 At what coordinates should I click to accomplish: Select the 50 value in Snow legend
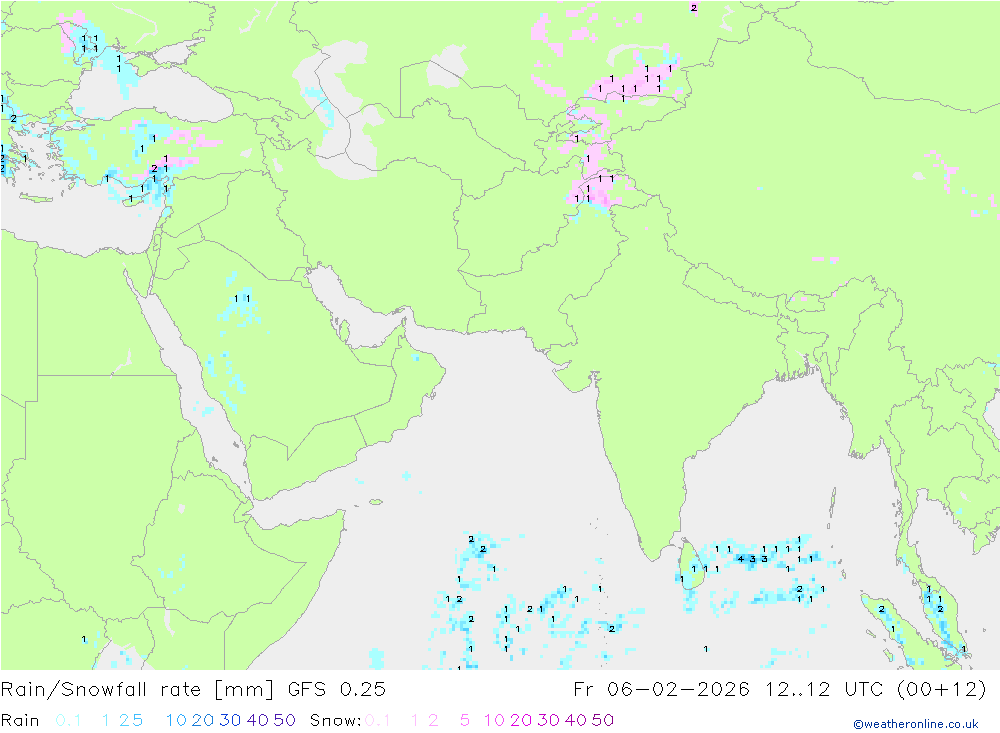pyautogui.click(x=603, y=720)
